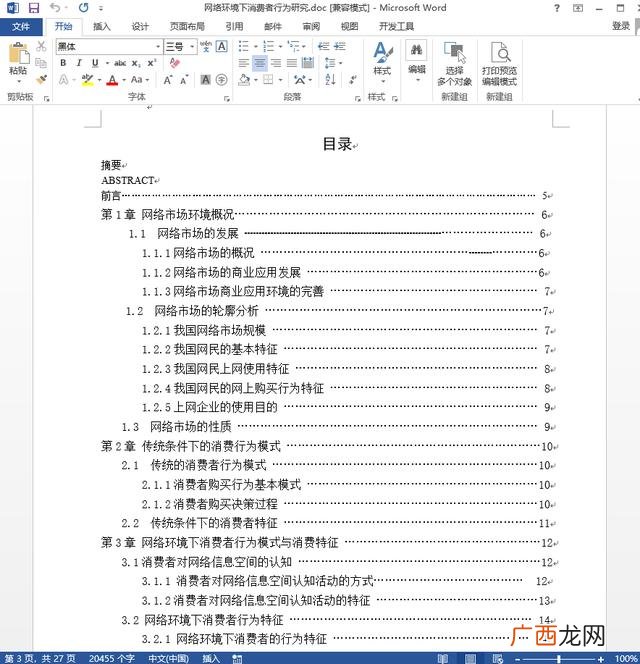Toggle the Insert (插入) mode in status bar

pos(211,658)
